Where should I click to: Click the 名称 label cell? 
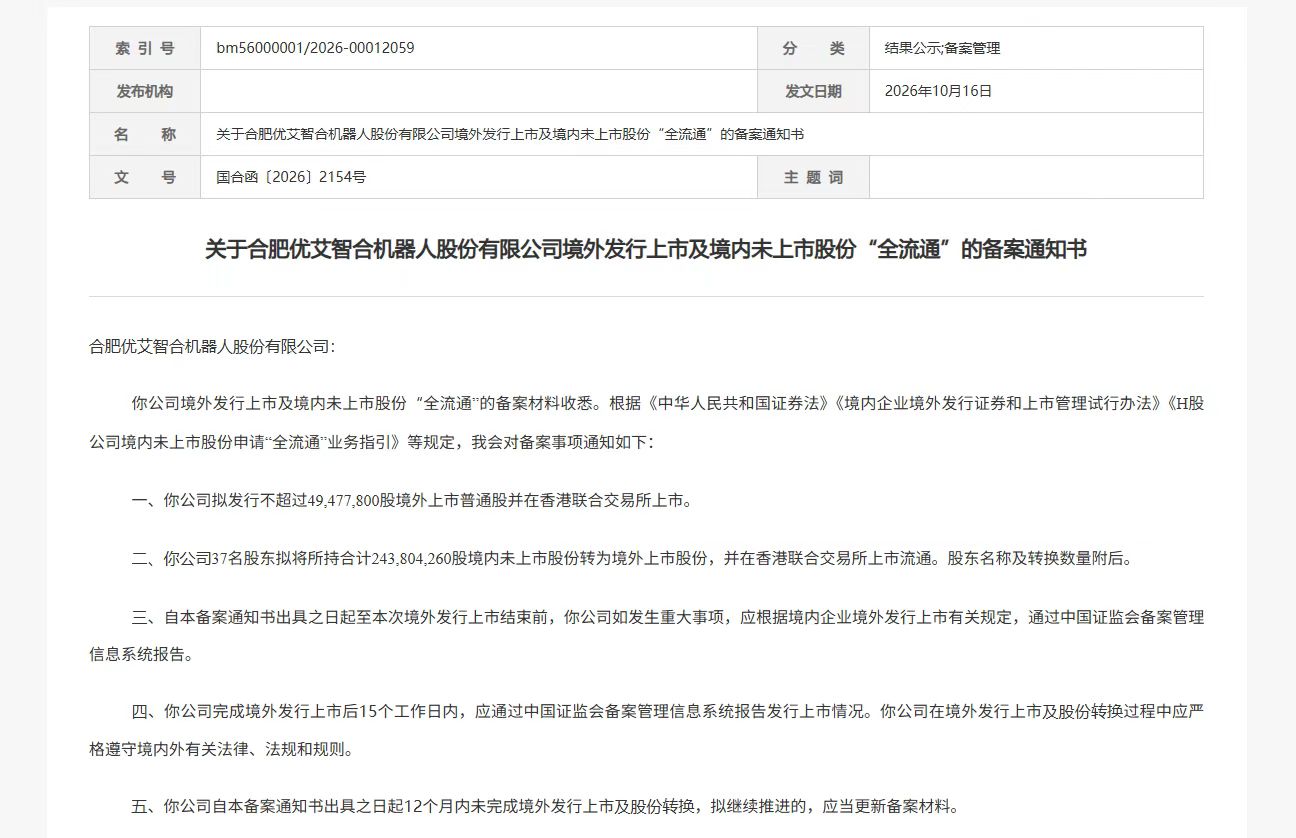pyautogui.click(x=145, y=134)
